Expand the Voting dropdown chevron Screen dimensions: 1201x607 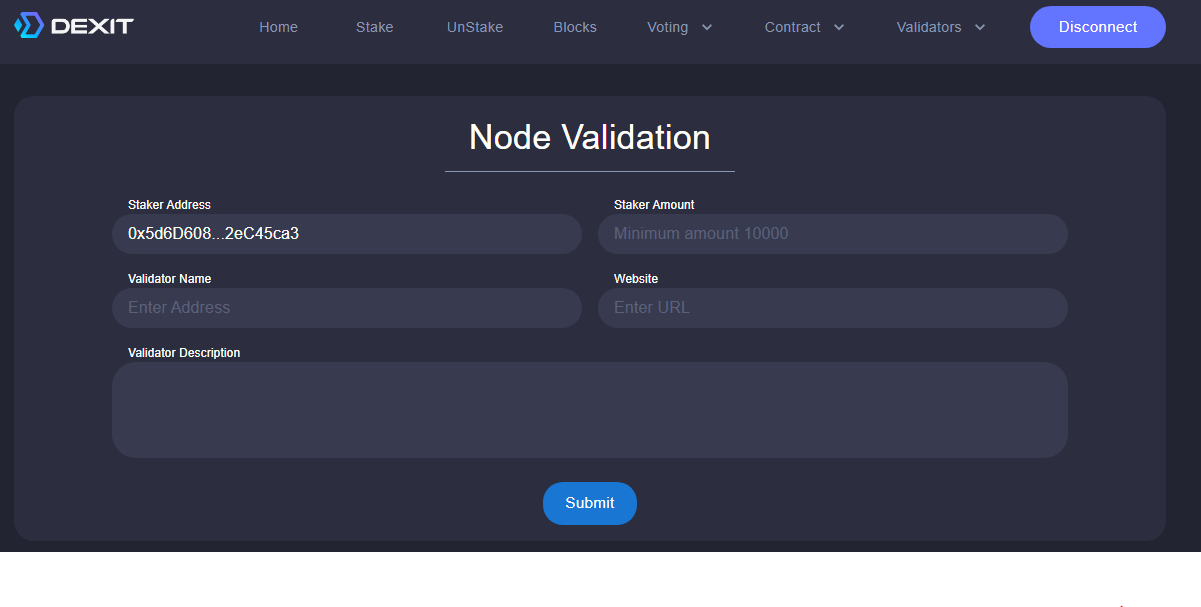pos(707,27)
